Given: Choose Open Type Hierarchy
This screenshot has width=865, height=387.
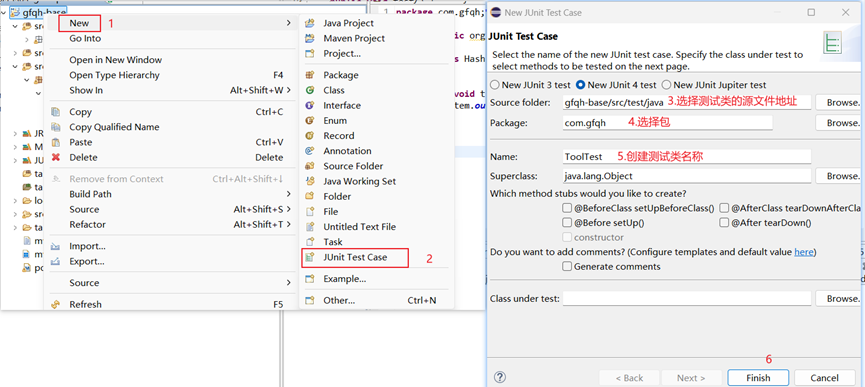Looking at the screenshot, I should point(114,75).
